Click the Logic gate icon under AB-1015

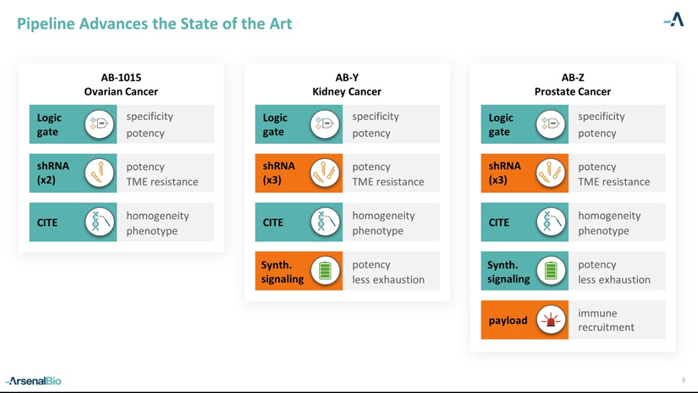point(99,124)
